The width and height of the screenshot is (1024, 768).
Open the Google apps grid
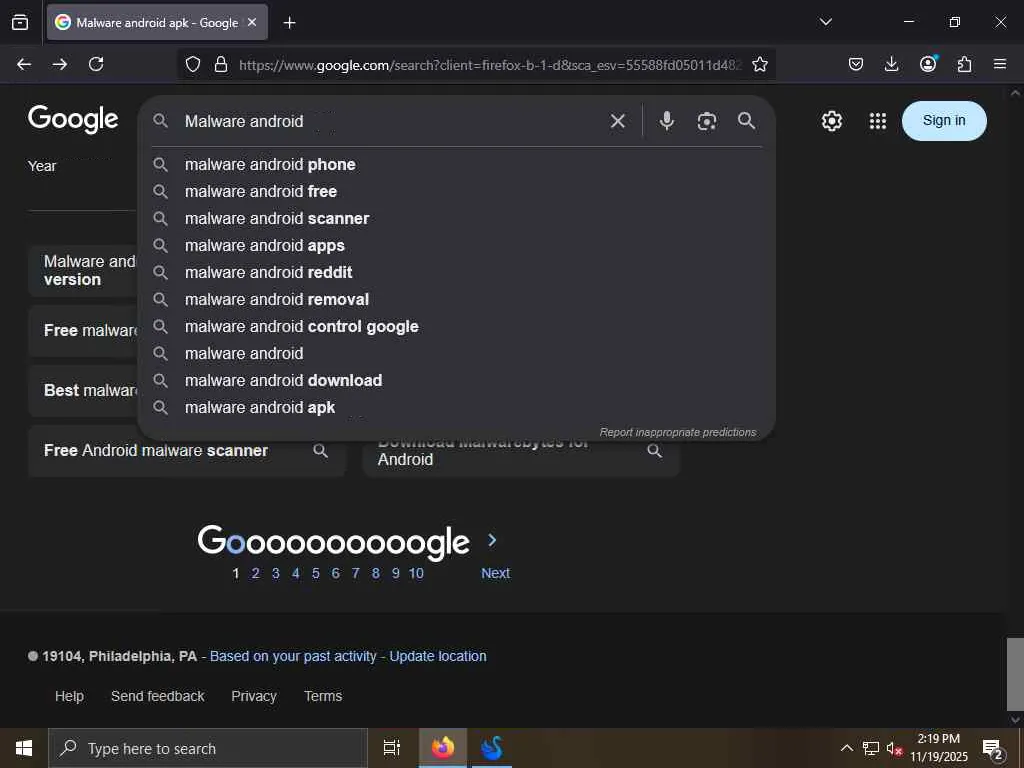pyautogui.click(x=878, y=121)
